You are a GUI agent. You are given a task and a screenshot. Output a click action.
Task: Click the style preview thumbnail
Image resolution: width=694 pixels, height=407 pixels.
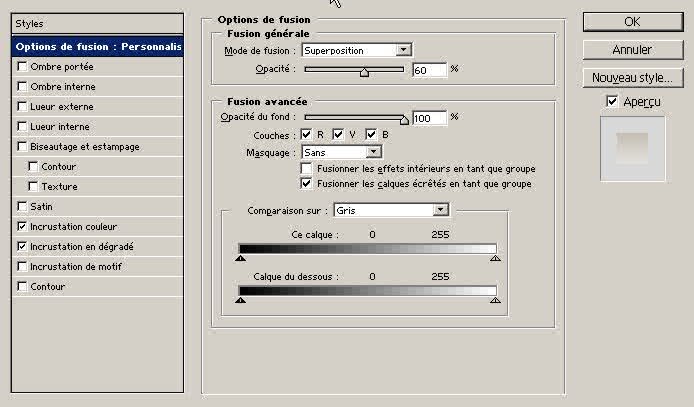(x=632, y=147)
